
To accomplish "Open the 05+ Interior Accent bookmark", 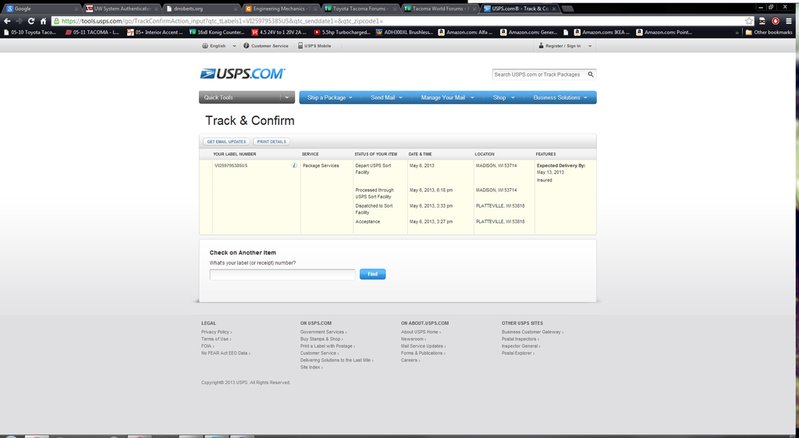I will [x=155, y=32].
